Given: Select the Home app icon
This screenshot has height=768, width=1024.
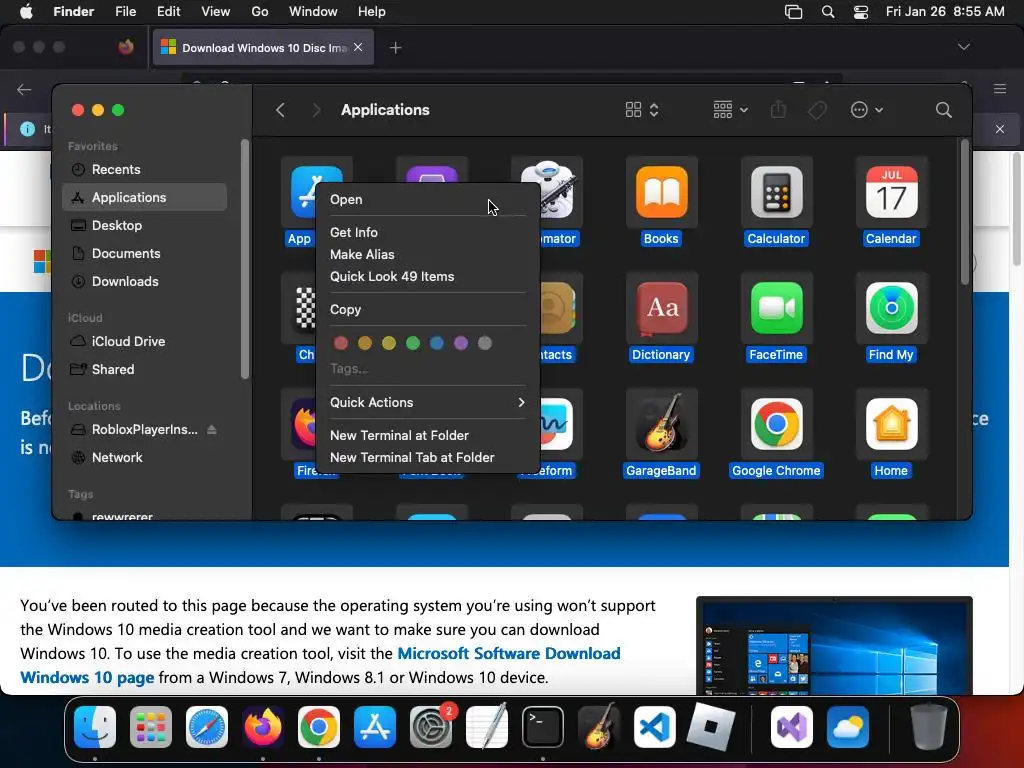Looking at the screenshot, I should 891,424.
